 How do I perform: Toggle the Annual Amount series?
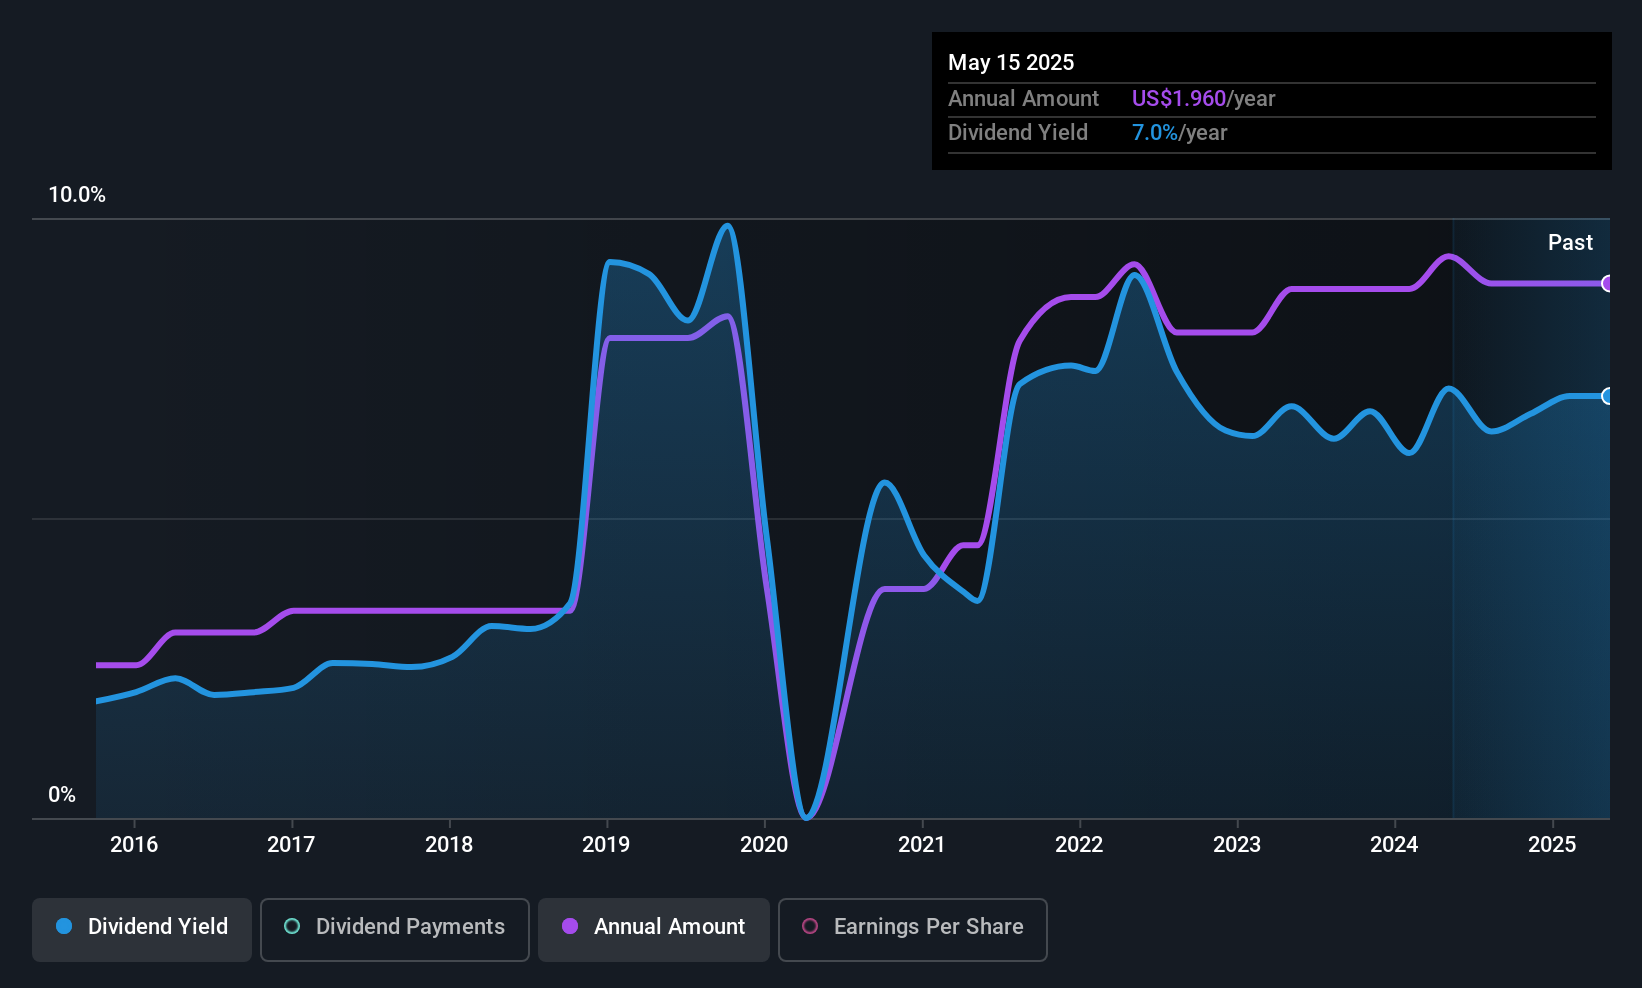pos(654,929)
